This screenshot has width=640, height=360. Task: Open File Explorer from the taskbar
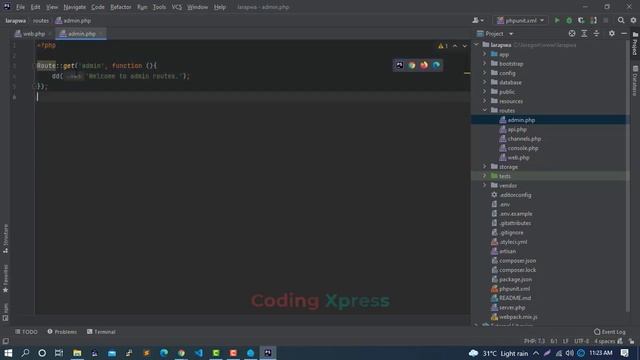77,353
